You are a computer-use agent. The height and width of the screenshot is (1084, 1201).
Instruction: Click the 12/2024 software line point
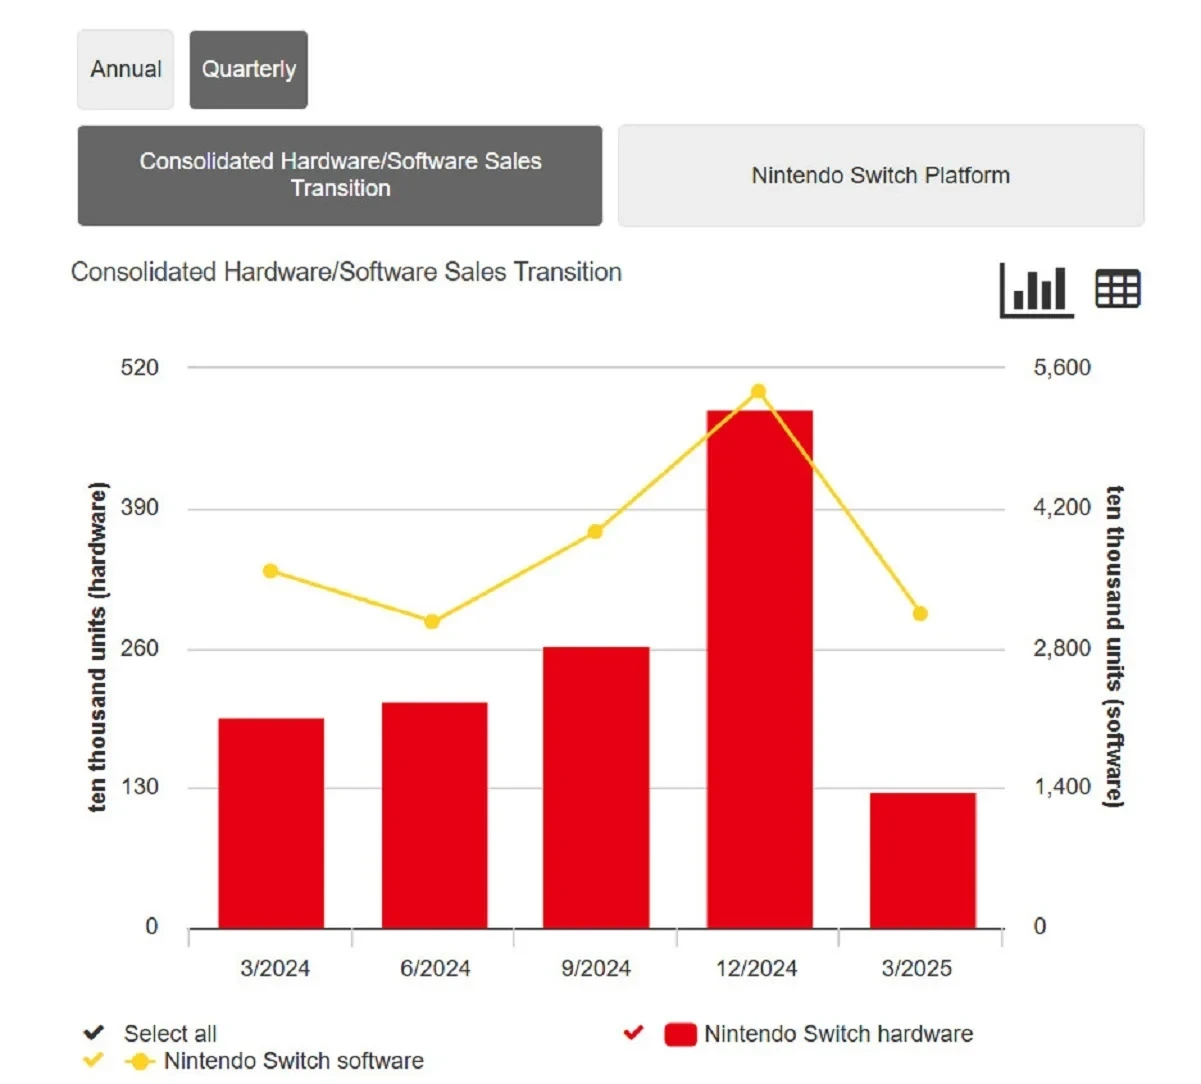758,392
